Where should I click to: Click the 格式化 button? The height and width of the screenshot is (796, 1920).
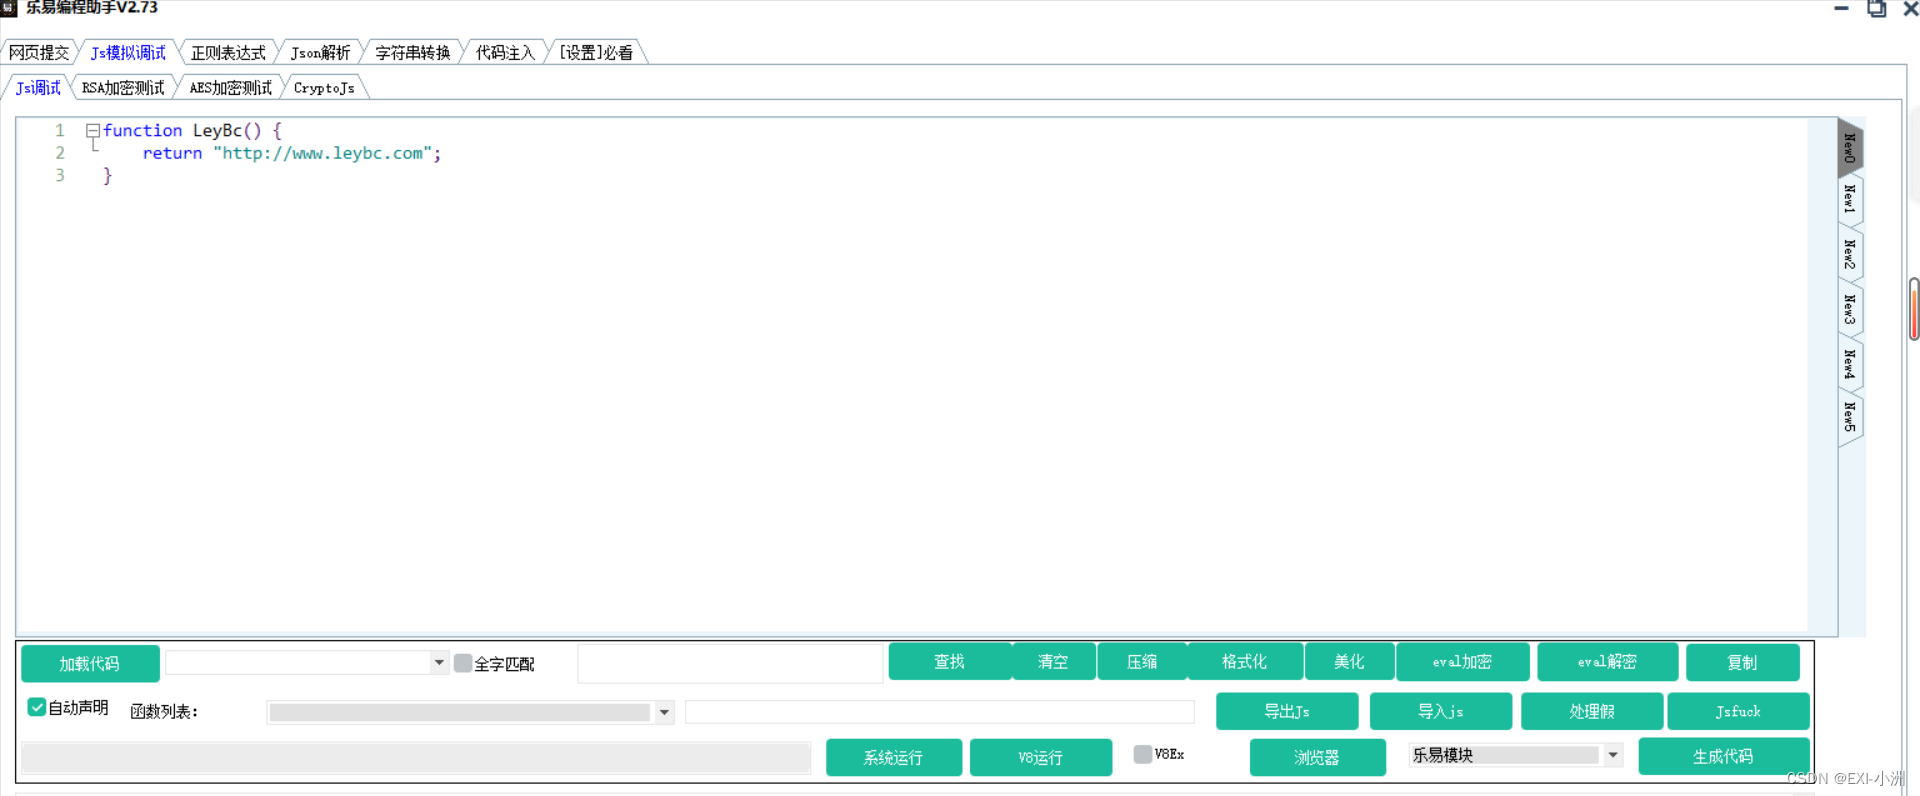[1245, 661]
